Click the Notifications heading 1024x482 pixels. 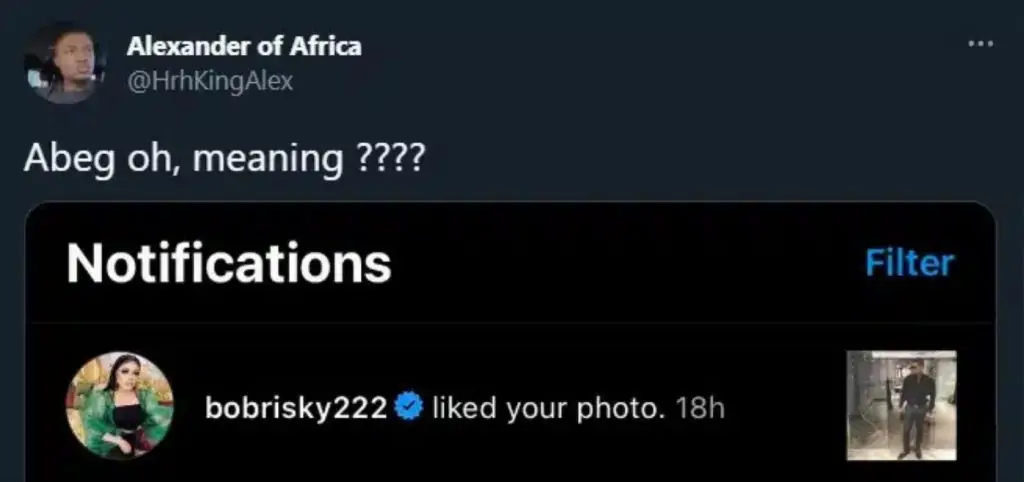[x=229, y=264]
